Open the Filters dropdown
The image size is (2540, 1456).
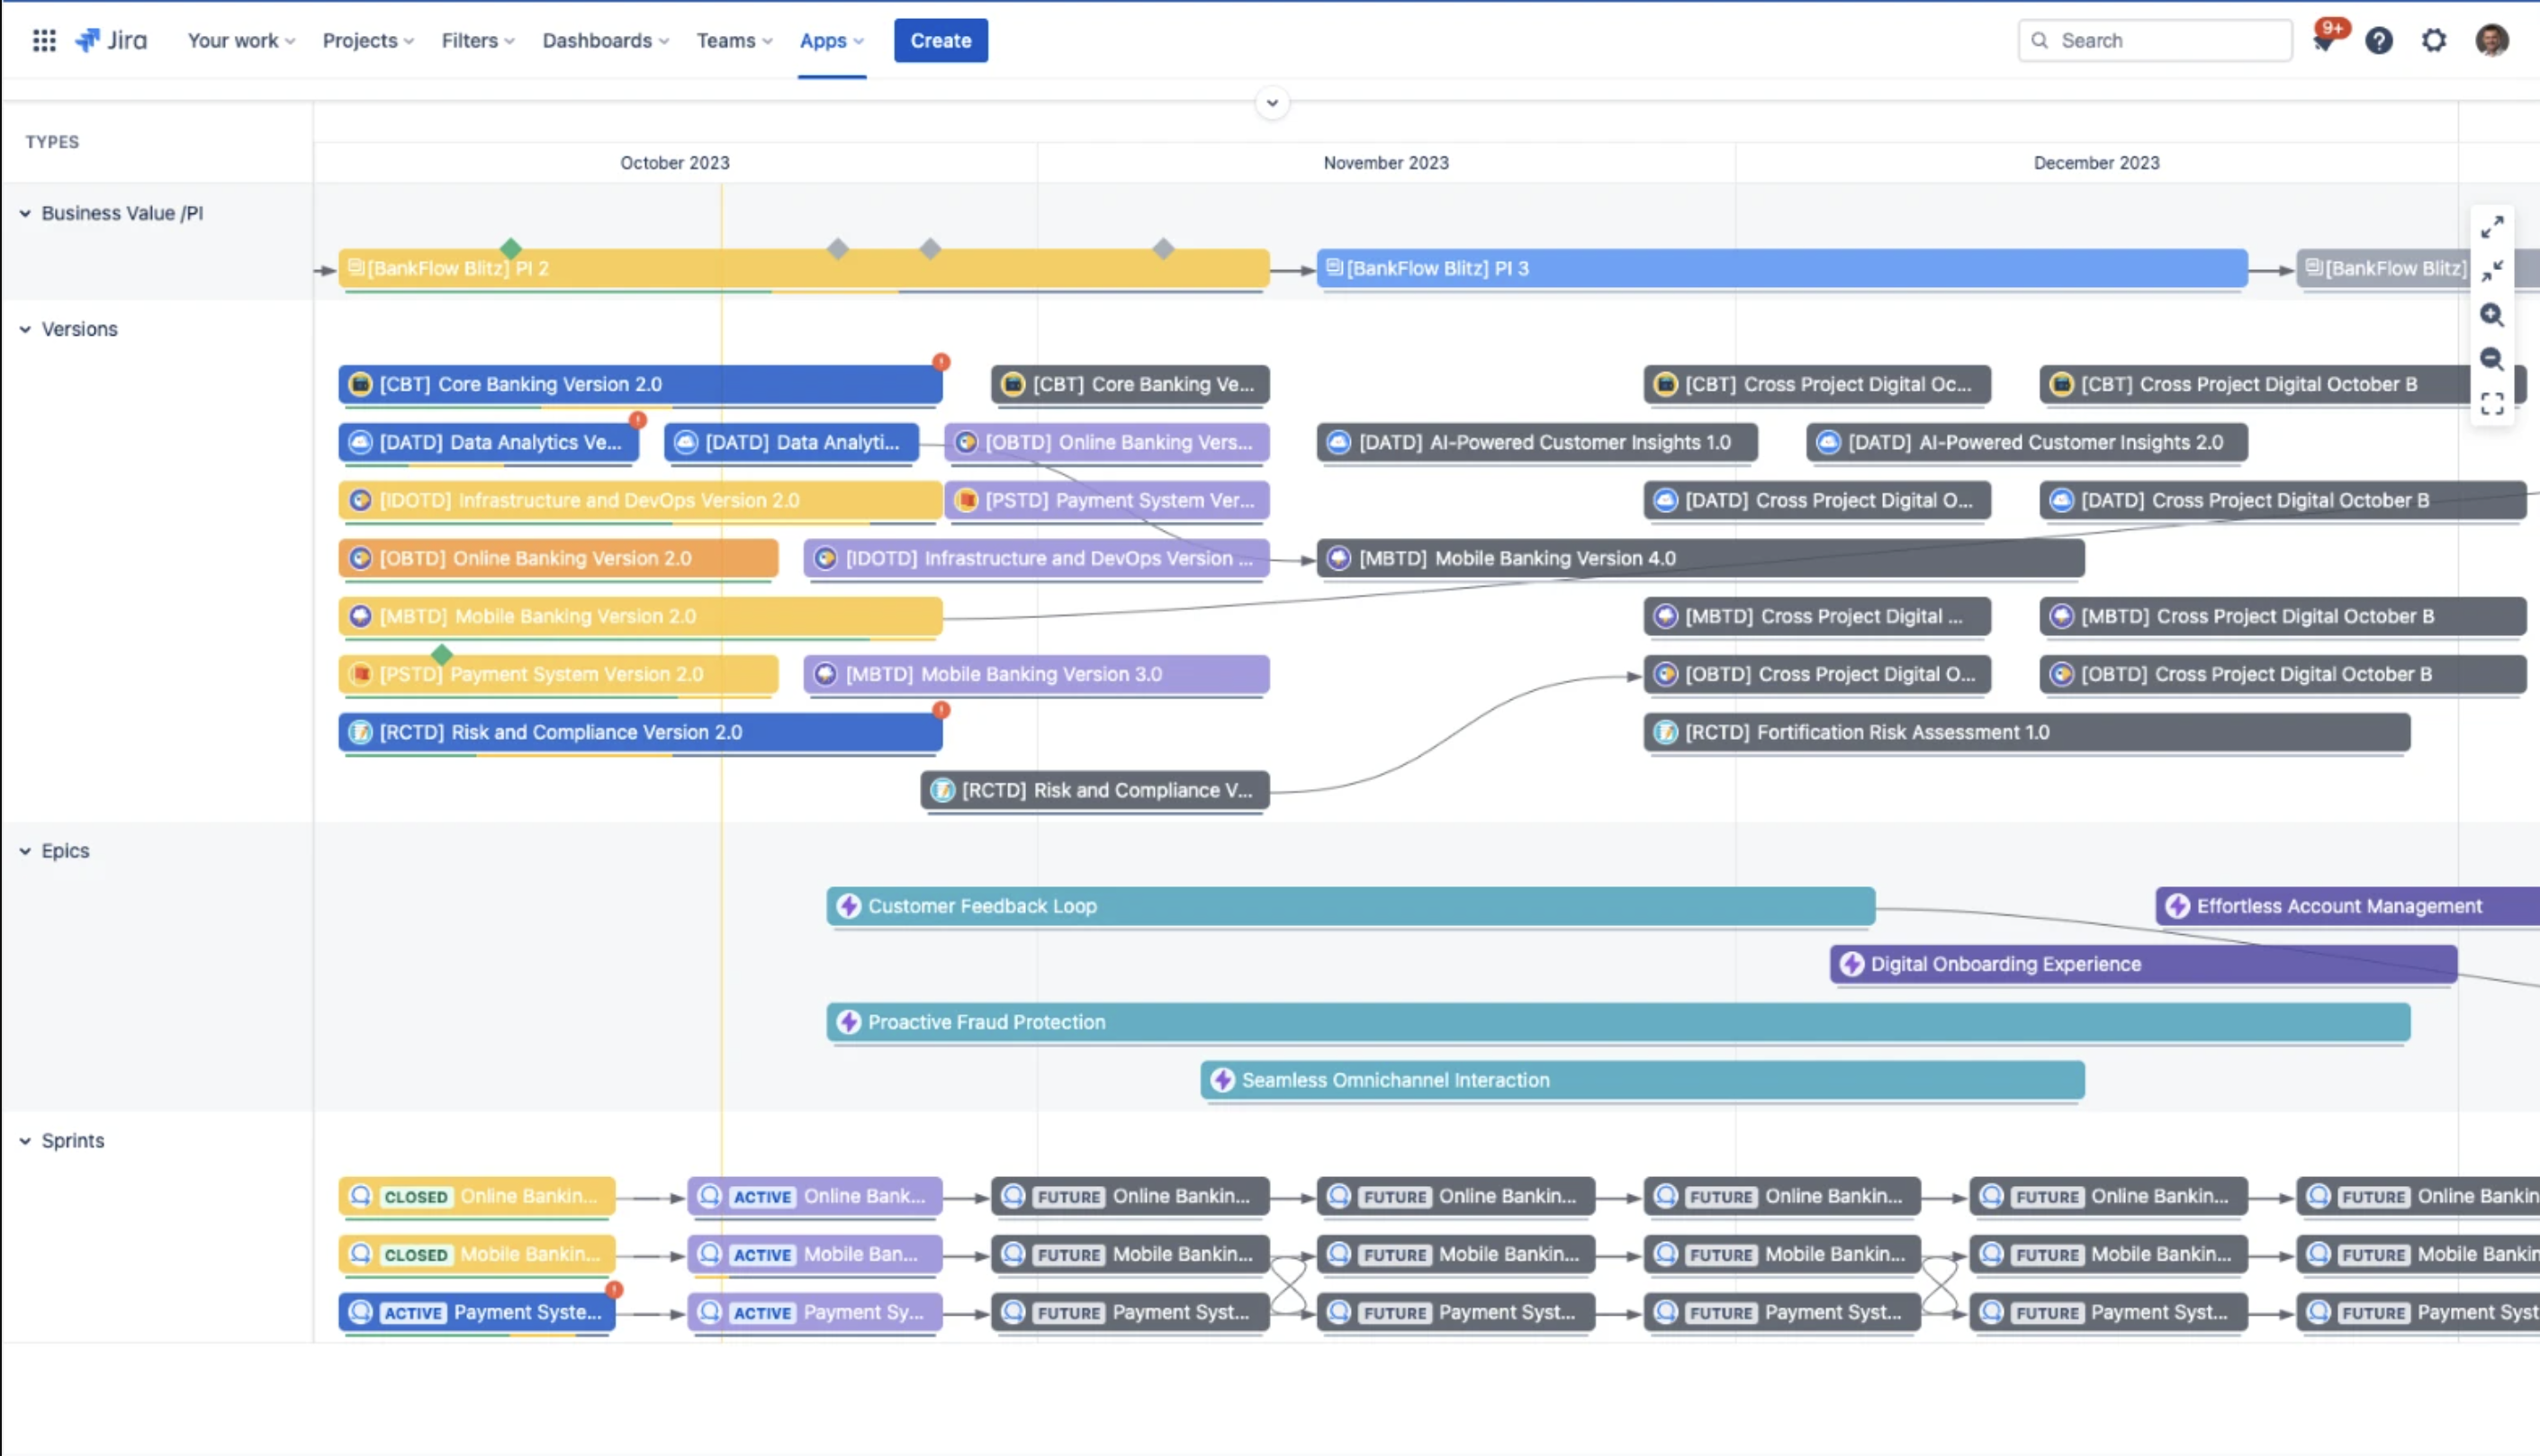point(477,40)
